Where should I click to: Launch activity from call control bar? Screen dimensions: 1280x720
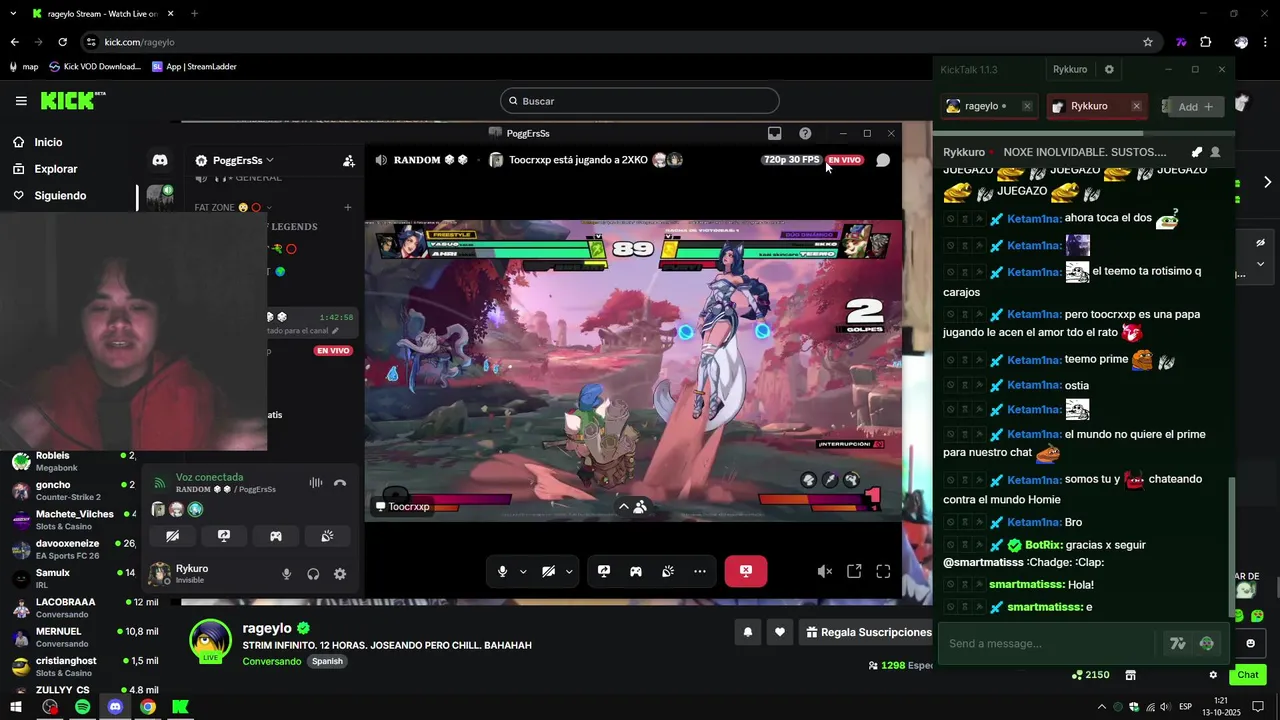tap(636, 571)
